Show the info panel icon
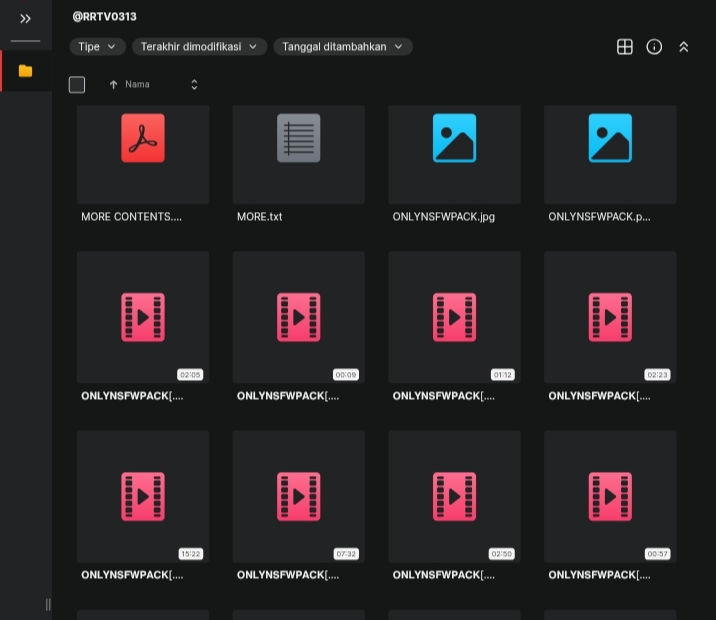Image resolution: width=716 pixels, height=620 pixels. click(x=654, y=47)
